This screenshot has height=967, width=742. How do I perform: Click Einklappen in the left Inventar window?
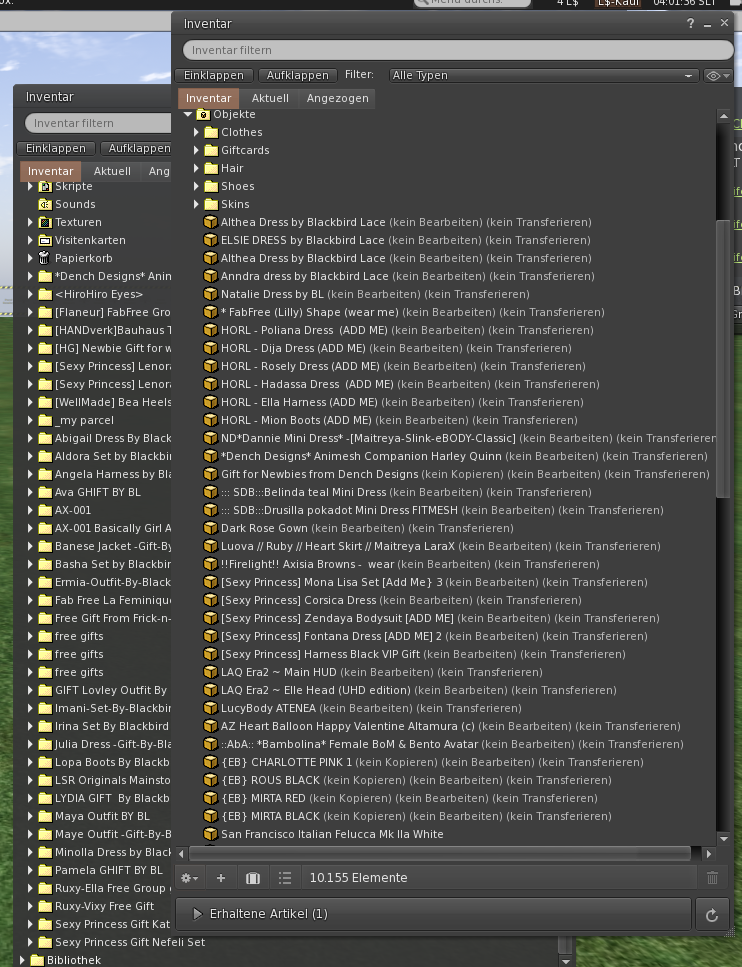[x=56, y=148]
